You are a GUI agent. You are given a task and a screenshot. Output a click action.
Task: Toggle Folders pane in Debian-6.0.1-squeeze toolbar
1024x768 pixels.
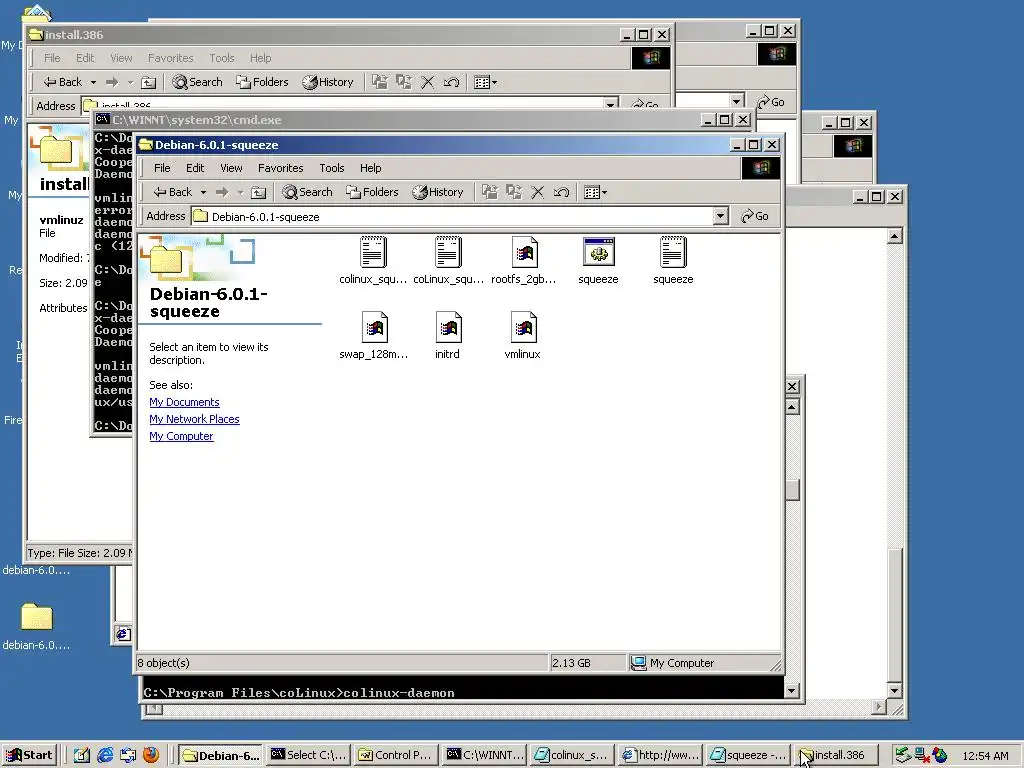[372, 192]
